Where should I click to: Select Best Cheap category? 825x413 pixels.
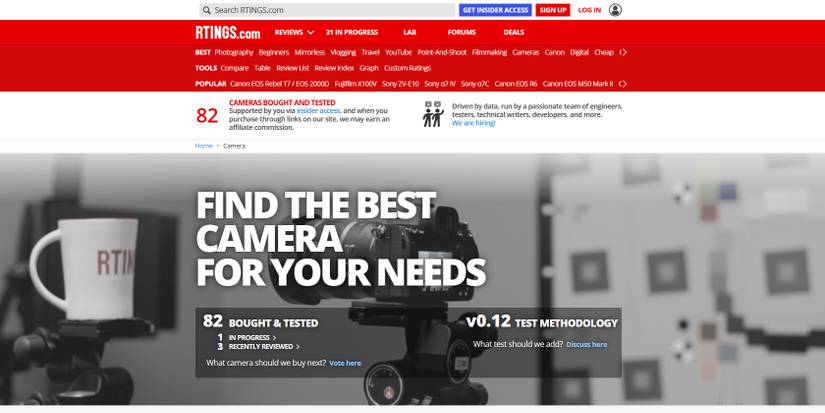point(604,52)
